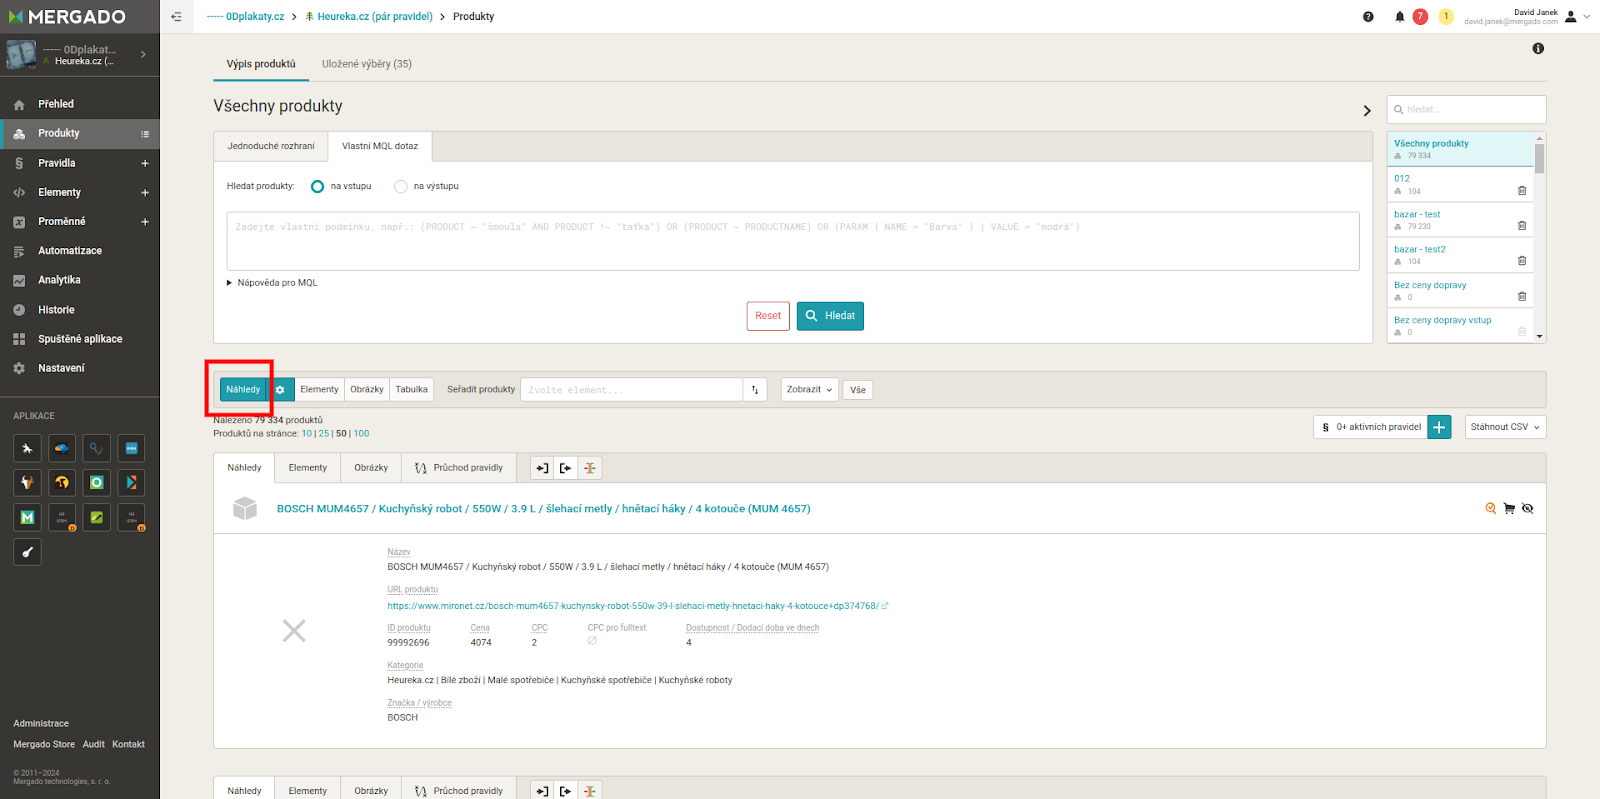Open the green M app icon
The height and width of the screenshot is (799, 1600).
(x=27, y=517)
